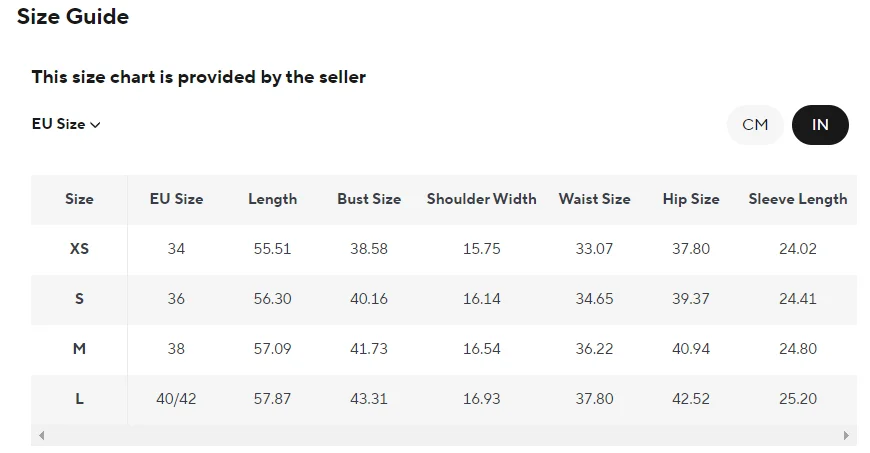This screenshot has width=870, height=453.
Task: Click the Bust Size column header
Action: (369, 199)
